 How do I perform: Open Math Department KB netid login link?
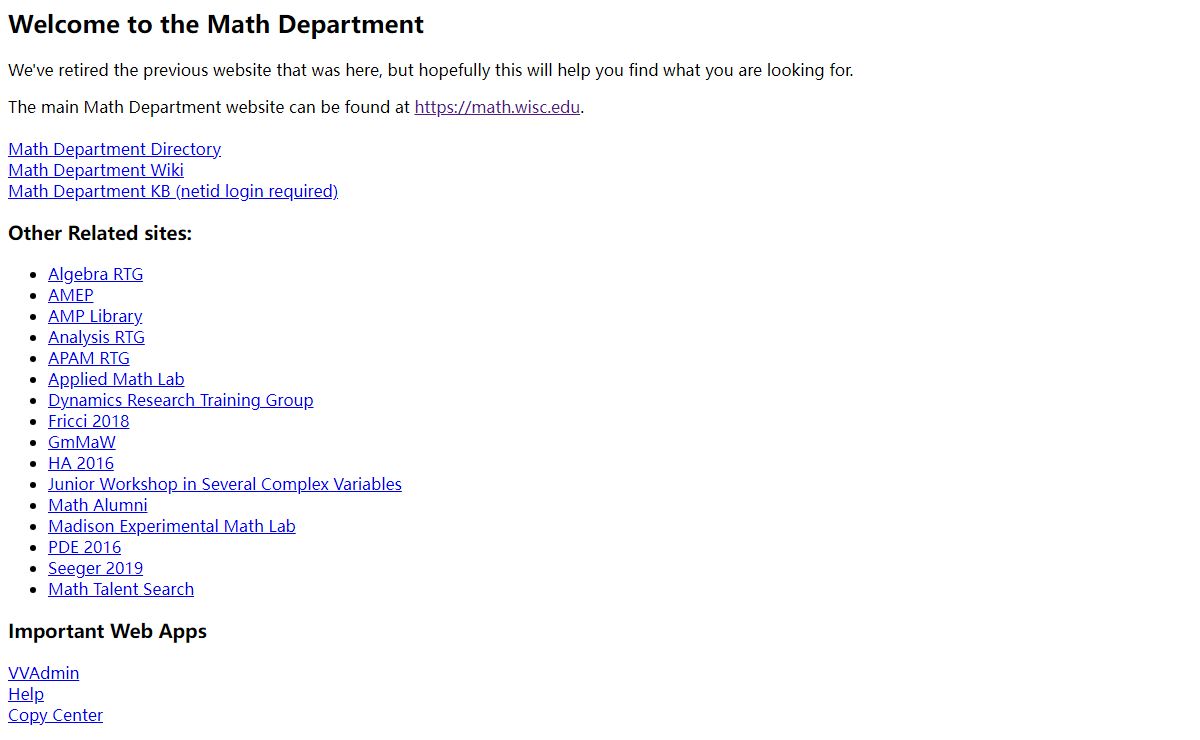click(x=173, y=191)
